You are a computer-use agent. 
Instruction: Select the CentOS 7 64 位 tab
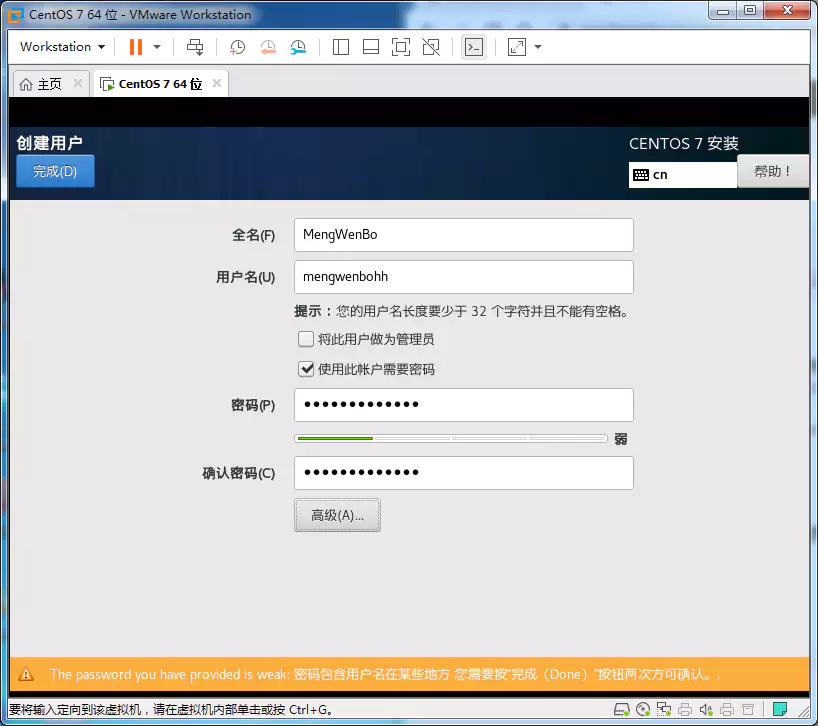coord(160,84)
